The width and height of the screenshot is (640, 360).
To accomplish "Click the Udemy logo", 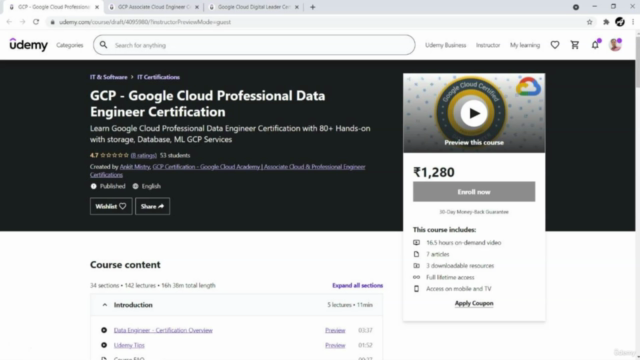I will (29, 44).
